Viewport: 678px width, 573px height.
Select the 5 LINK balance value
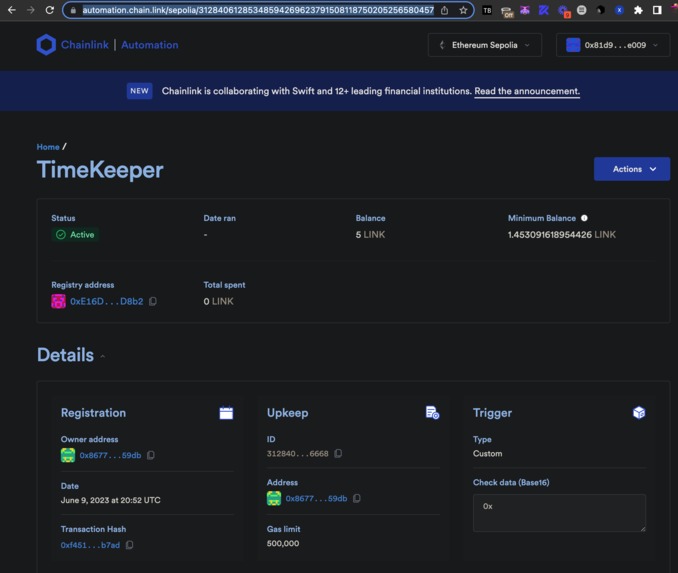370,235
